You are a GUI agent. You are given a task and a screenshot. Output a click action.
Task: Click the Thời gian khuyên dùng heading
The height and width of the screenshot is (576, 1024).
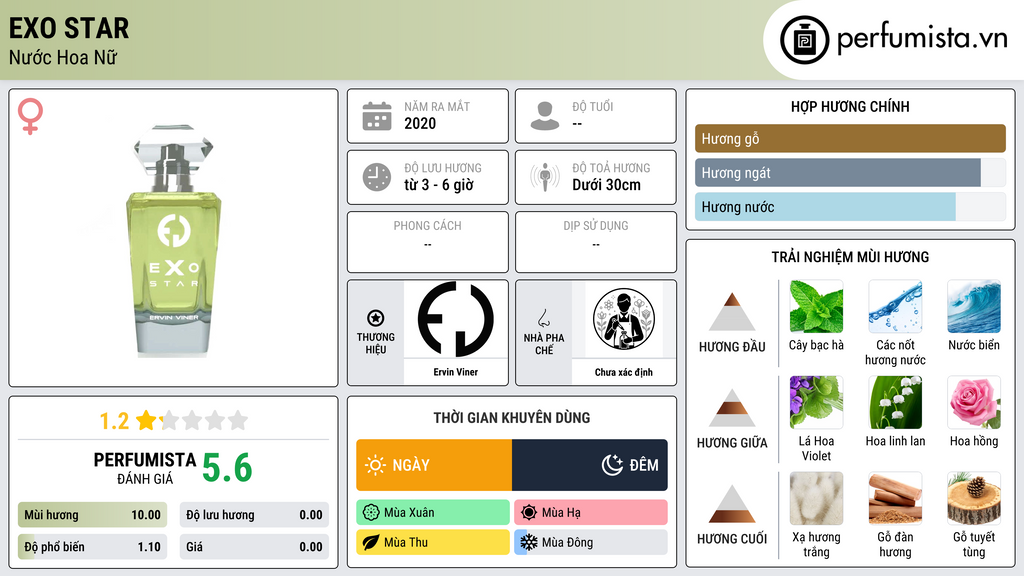point(512,418)
